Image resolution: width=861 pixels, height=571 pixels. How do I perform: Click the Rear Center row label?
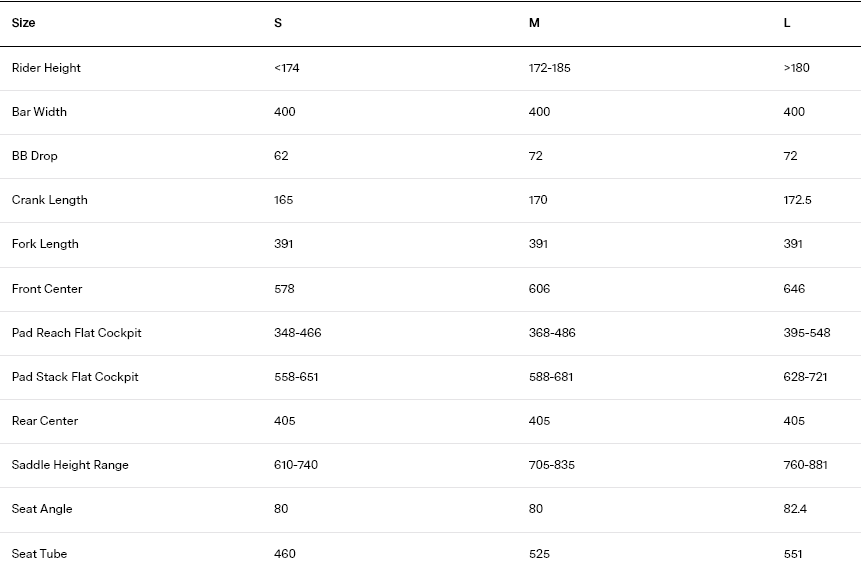(x=45, y=421)
